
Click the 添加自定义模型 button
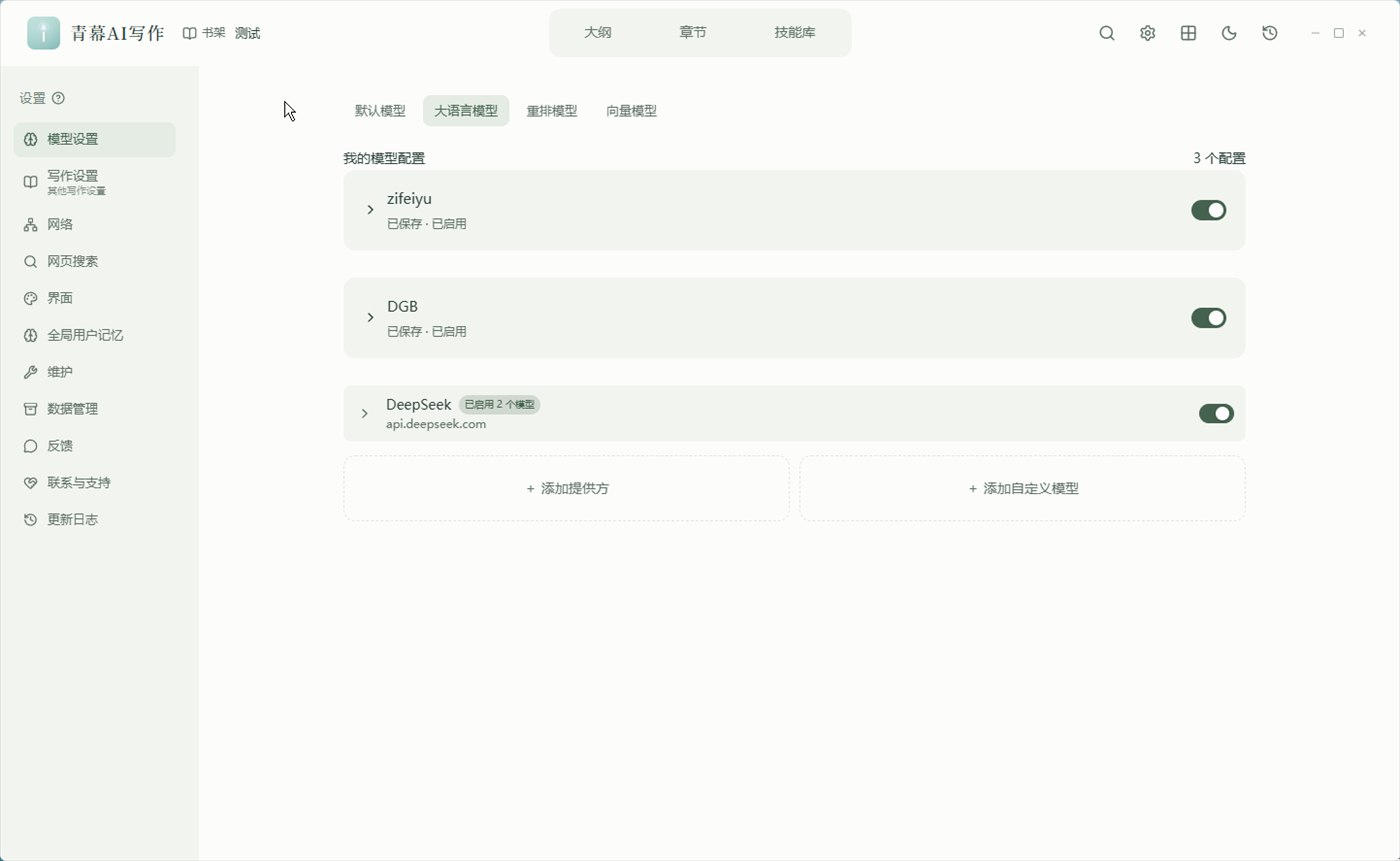coord(1023,488)
